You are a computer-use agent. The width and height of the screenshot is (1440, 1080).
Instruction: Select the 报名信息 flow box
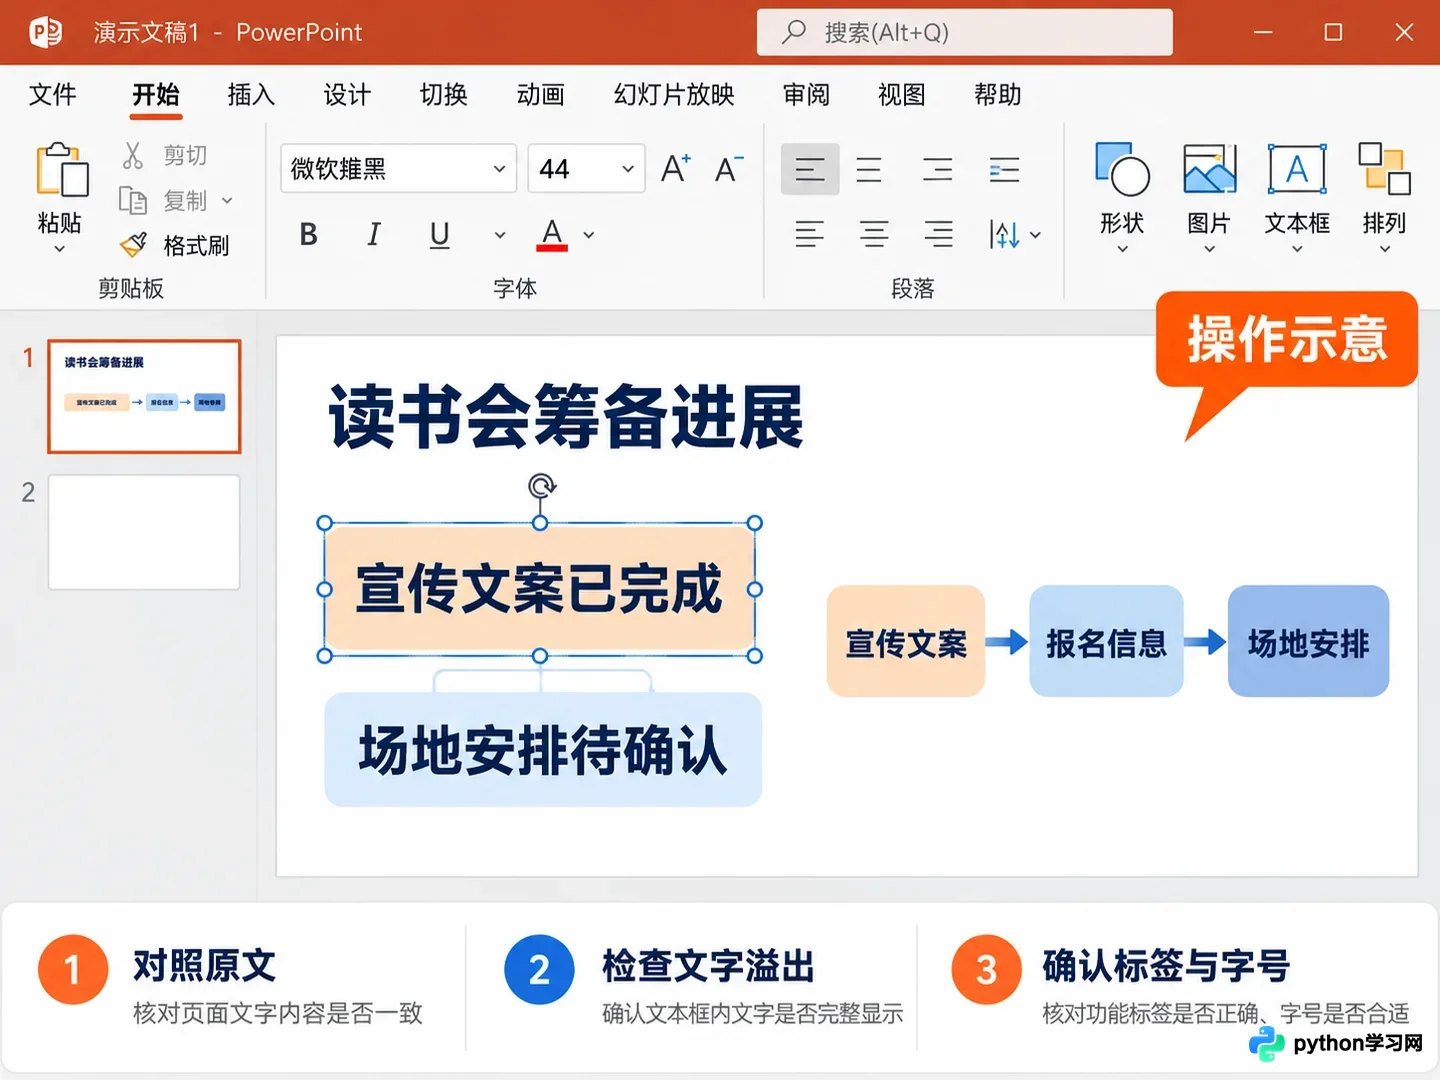(1106, 642)
